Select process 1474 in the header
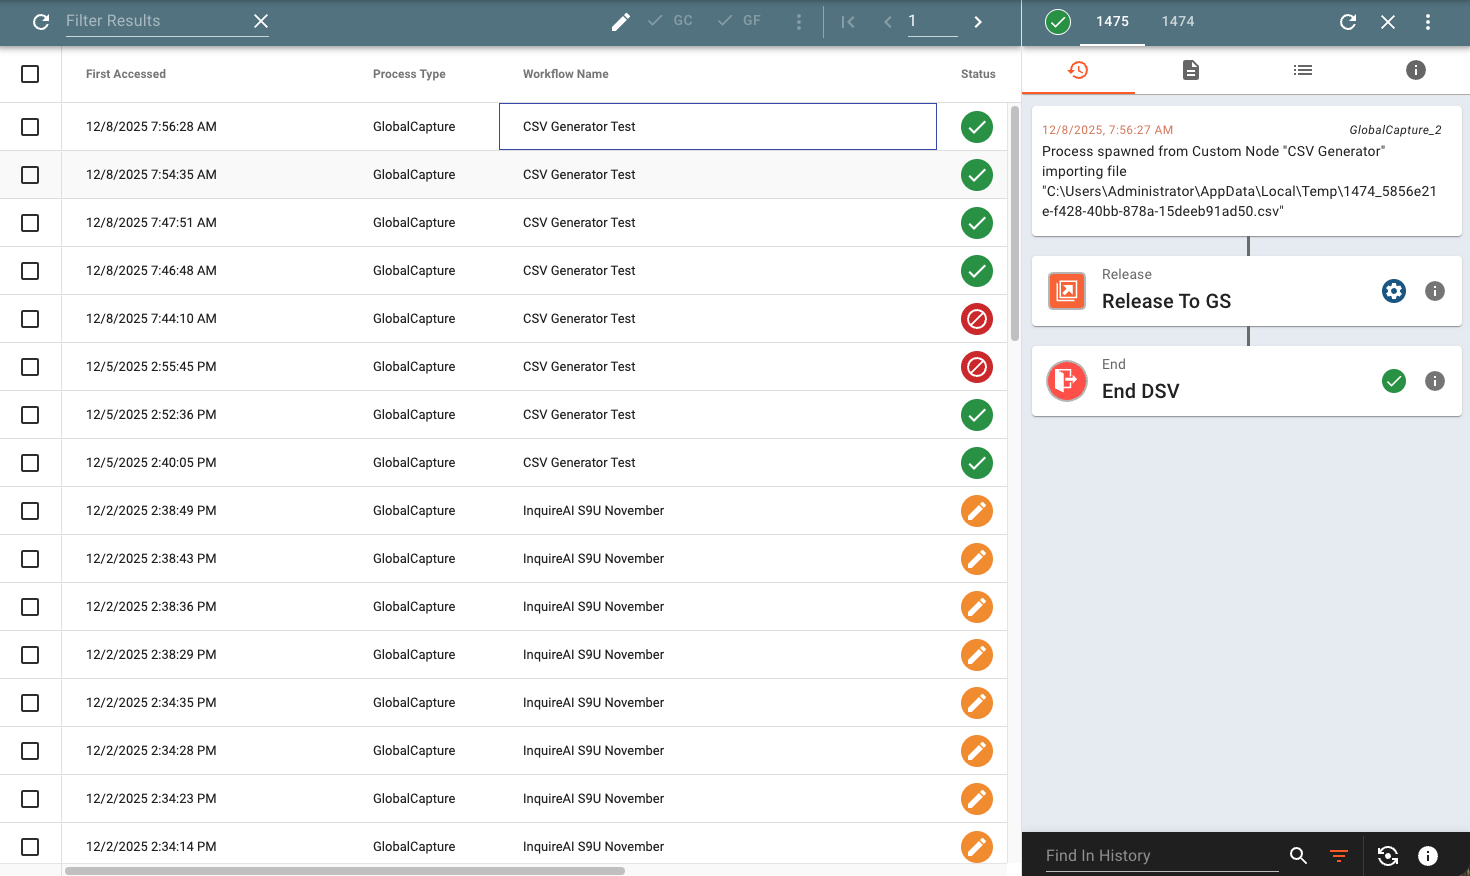 pyautogui.click(x=1177, y=21)
